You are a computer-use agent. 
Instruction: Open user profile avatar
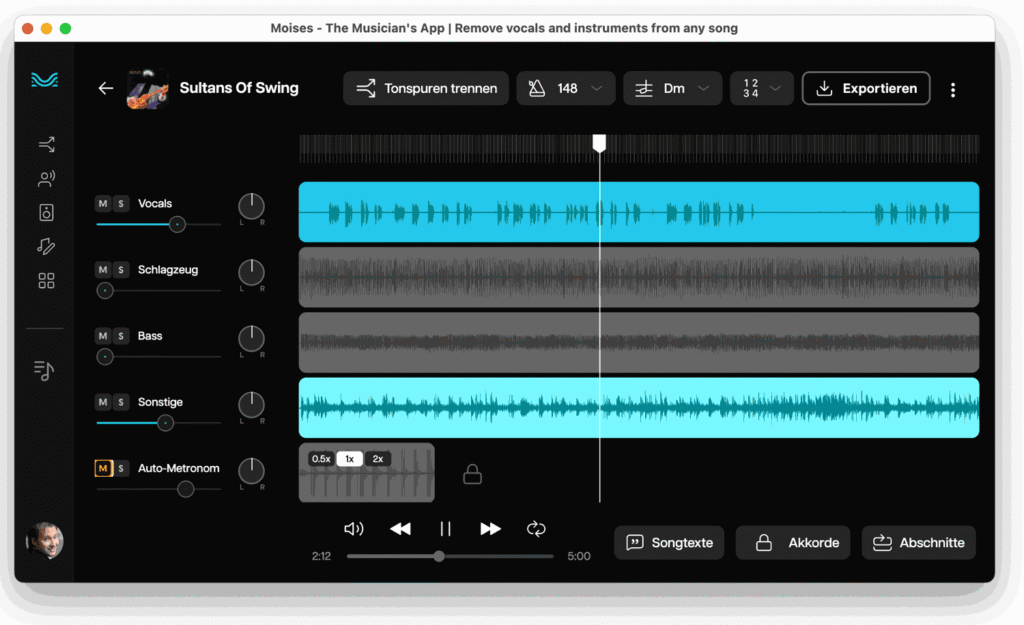coord(44,541)
